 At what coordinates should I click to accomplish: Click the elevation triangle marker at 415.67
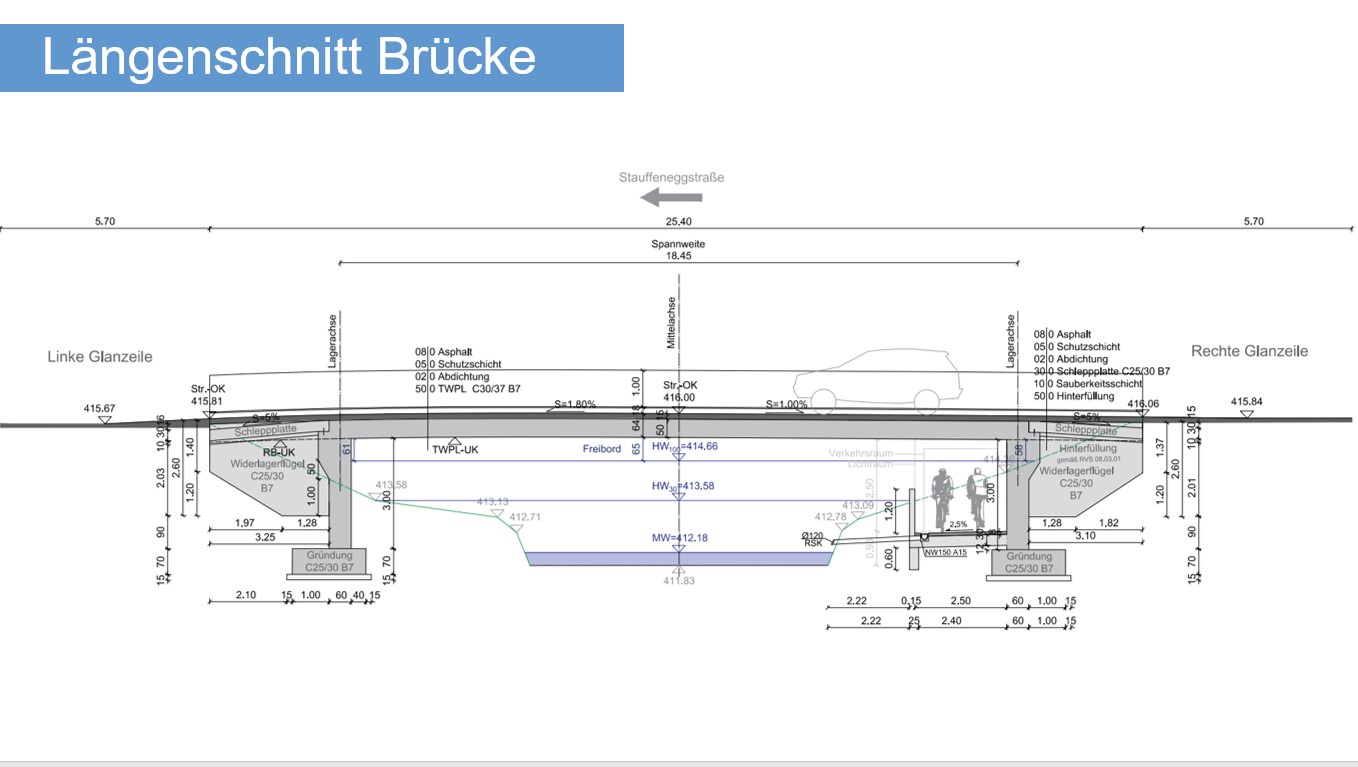point(104,421)
